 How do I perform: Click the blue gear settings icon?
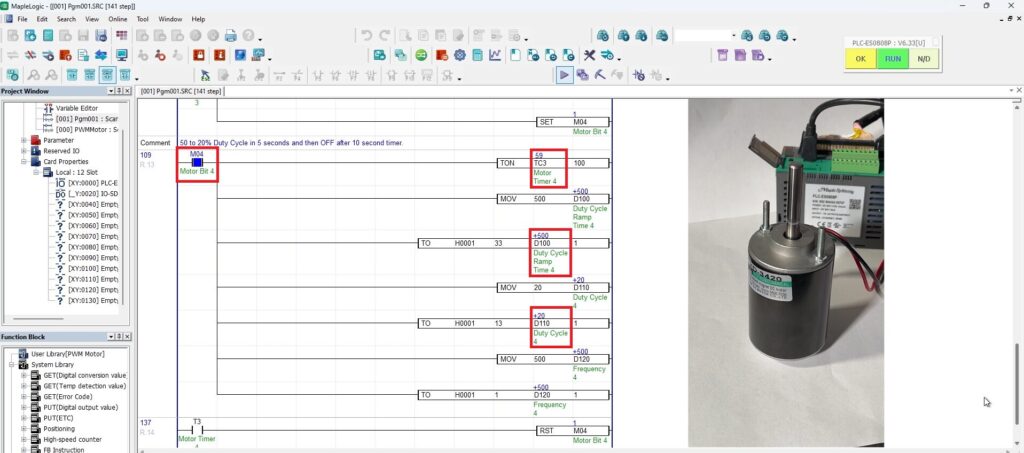pyautogui.click(x=460, y=55)
